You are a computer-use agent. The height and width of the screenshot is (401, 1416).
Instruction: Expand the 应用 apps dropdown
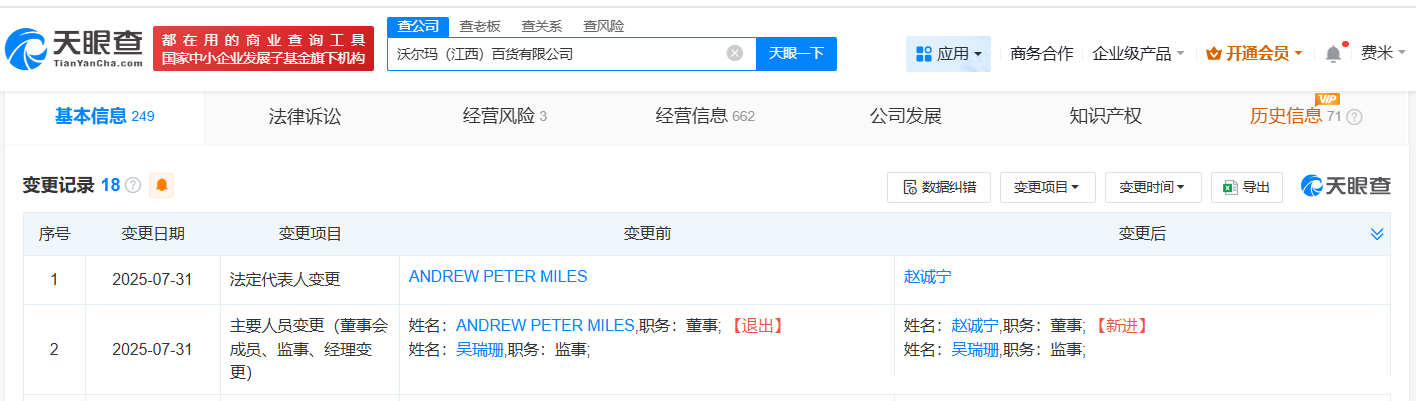(948, 53)
